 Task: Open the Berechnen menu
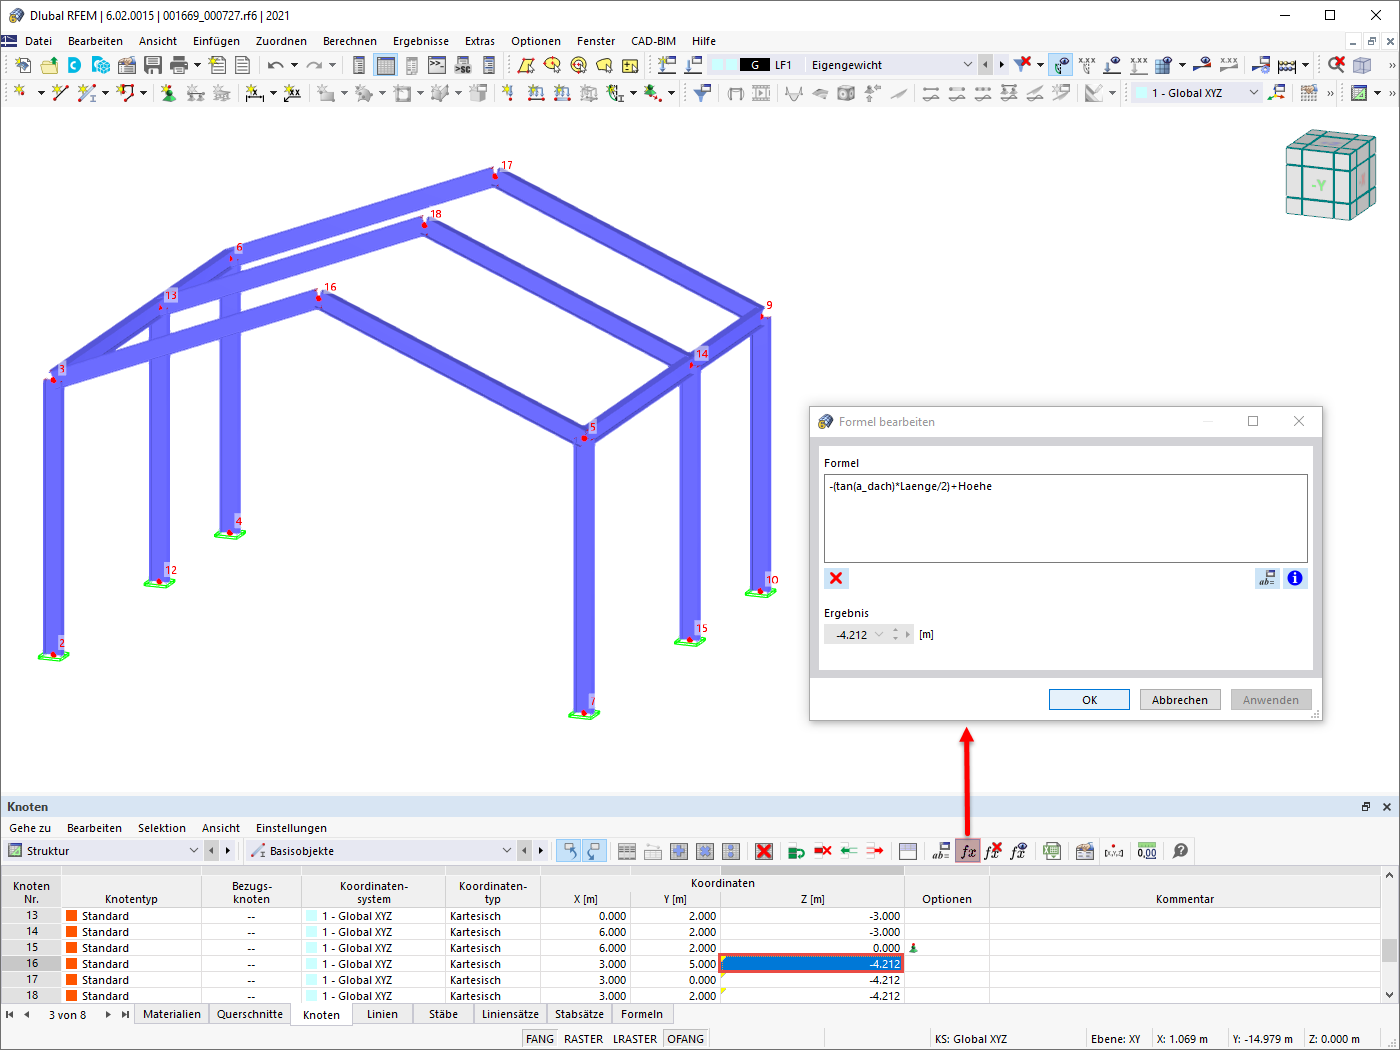pyautogui.click(x=350, y=41)
